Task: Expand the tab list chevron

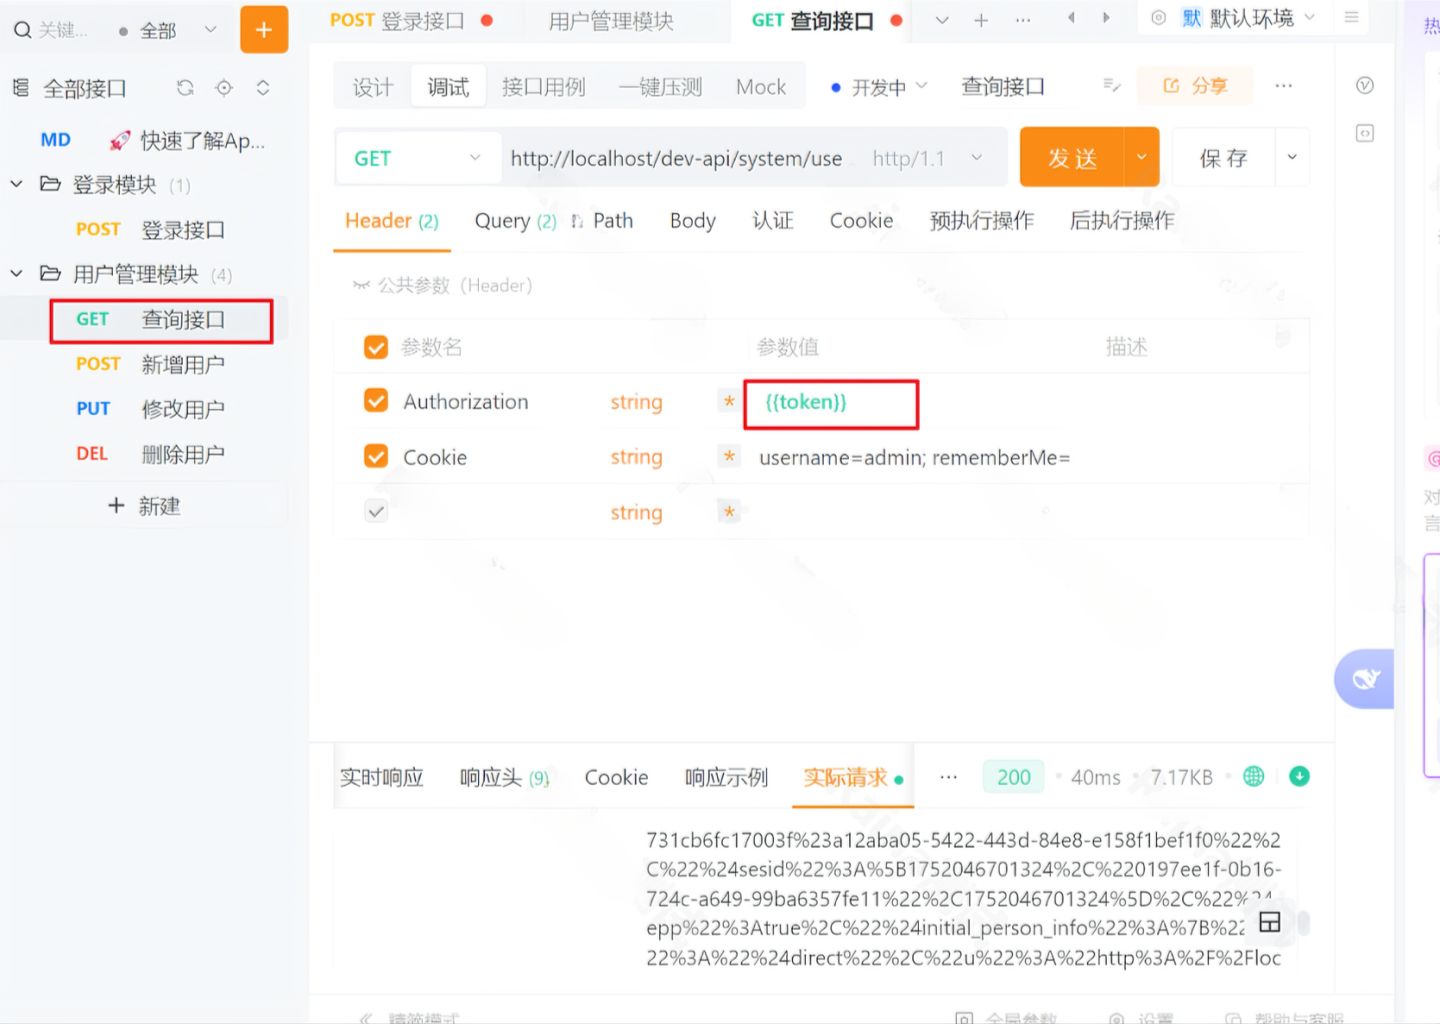Action: [941, 20]
